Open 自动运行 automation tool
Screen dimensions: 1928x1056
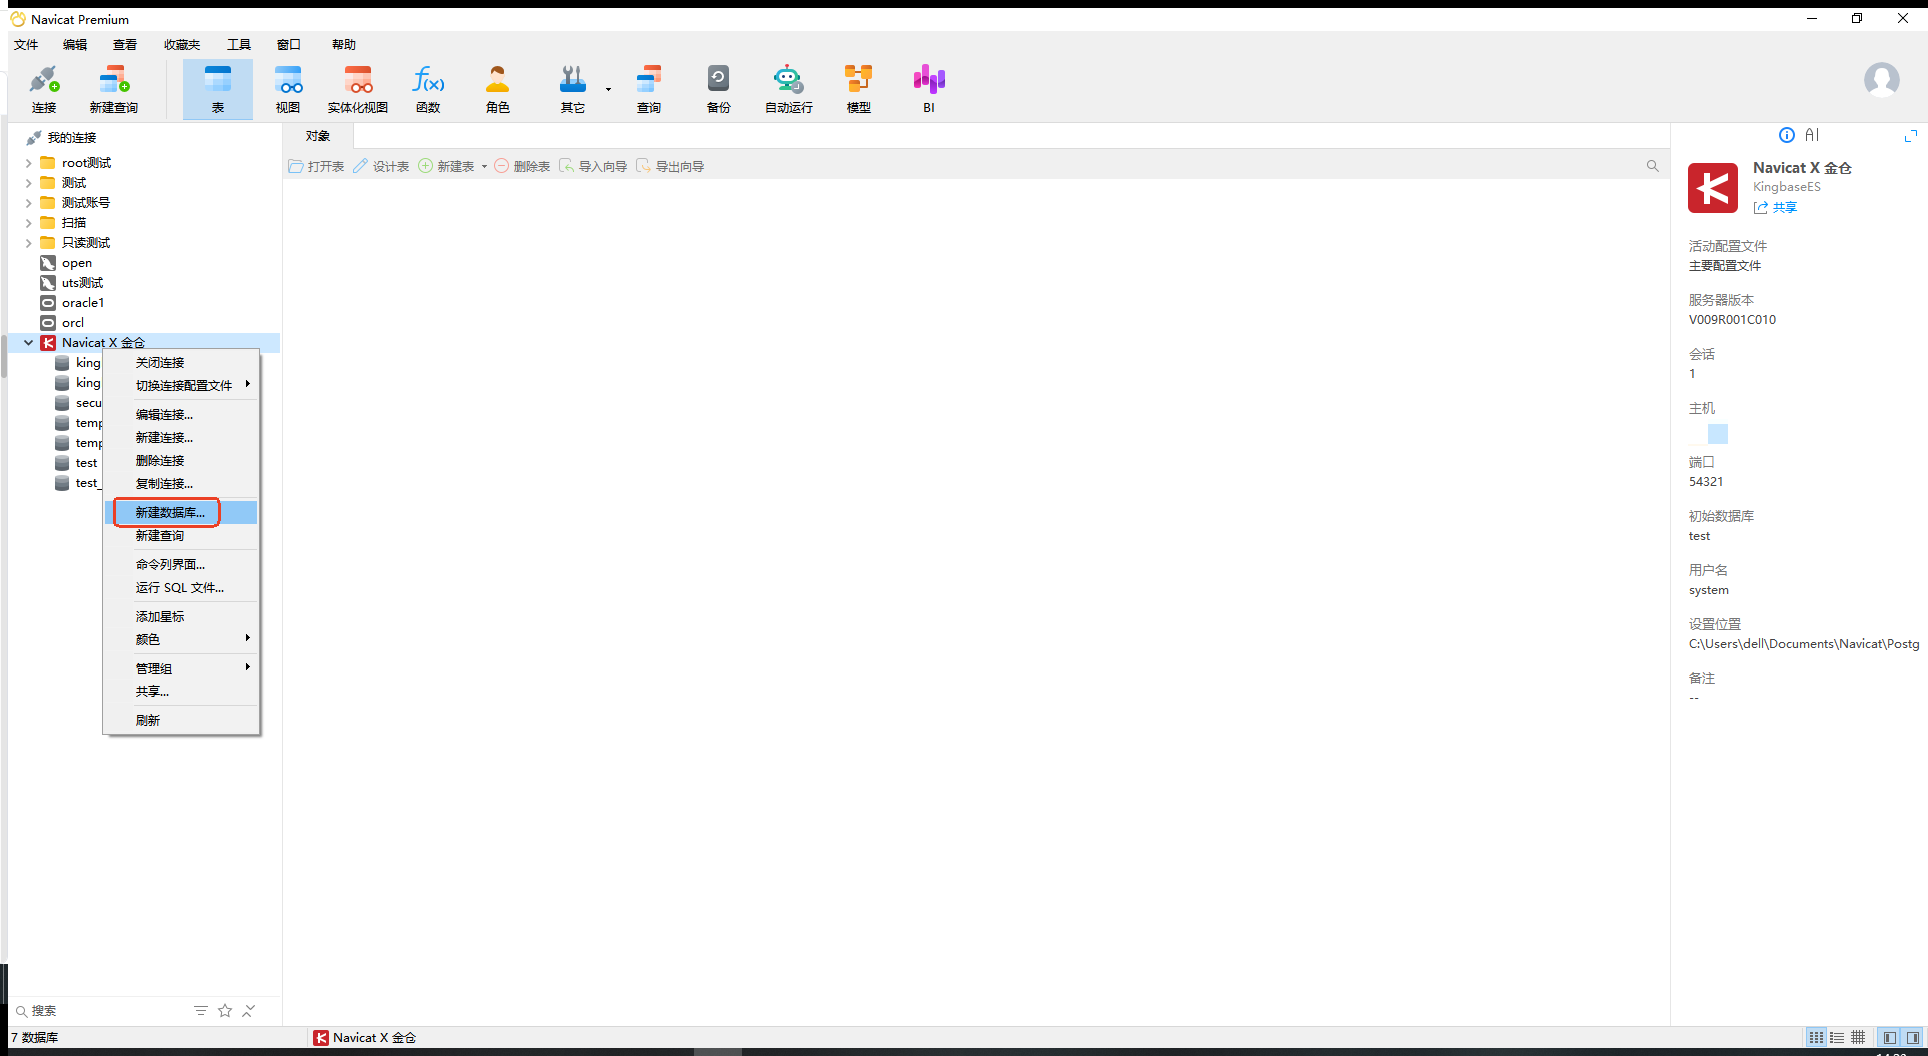[789, 90]
